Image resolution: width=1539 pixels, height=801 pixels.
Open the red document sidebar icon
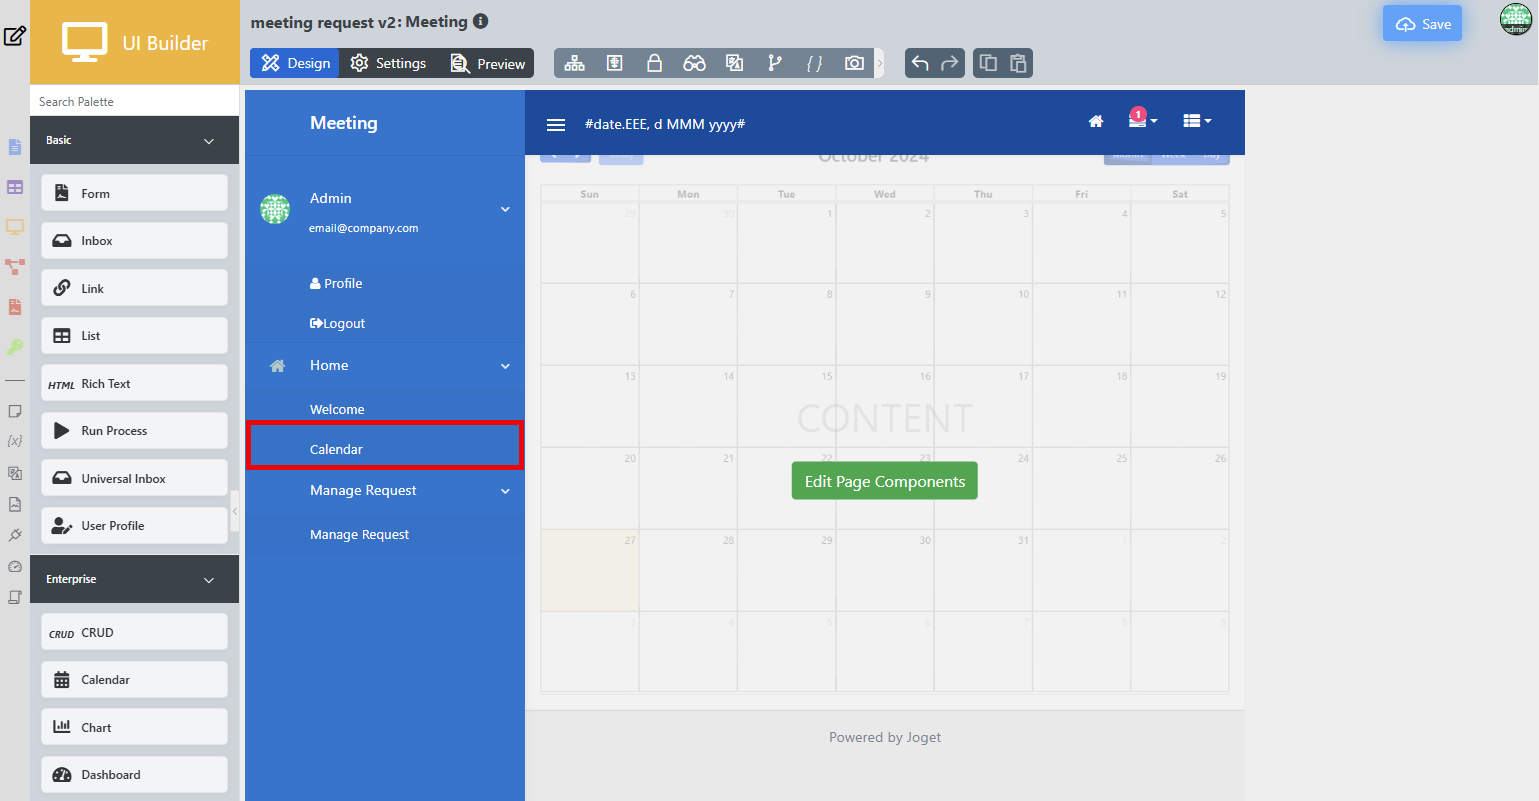click(15, 307)
